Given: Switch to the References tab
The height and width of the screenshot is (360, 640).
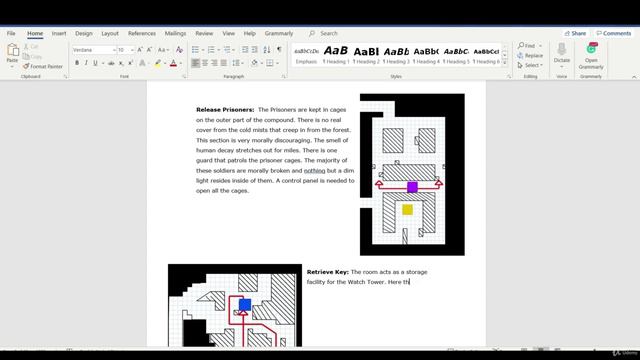Looking at the screenshot, I should pos(142,33).
